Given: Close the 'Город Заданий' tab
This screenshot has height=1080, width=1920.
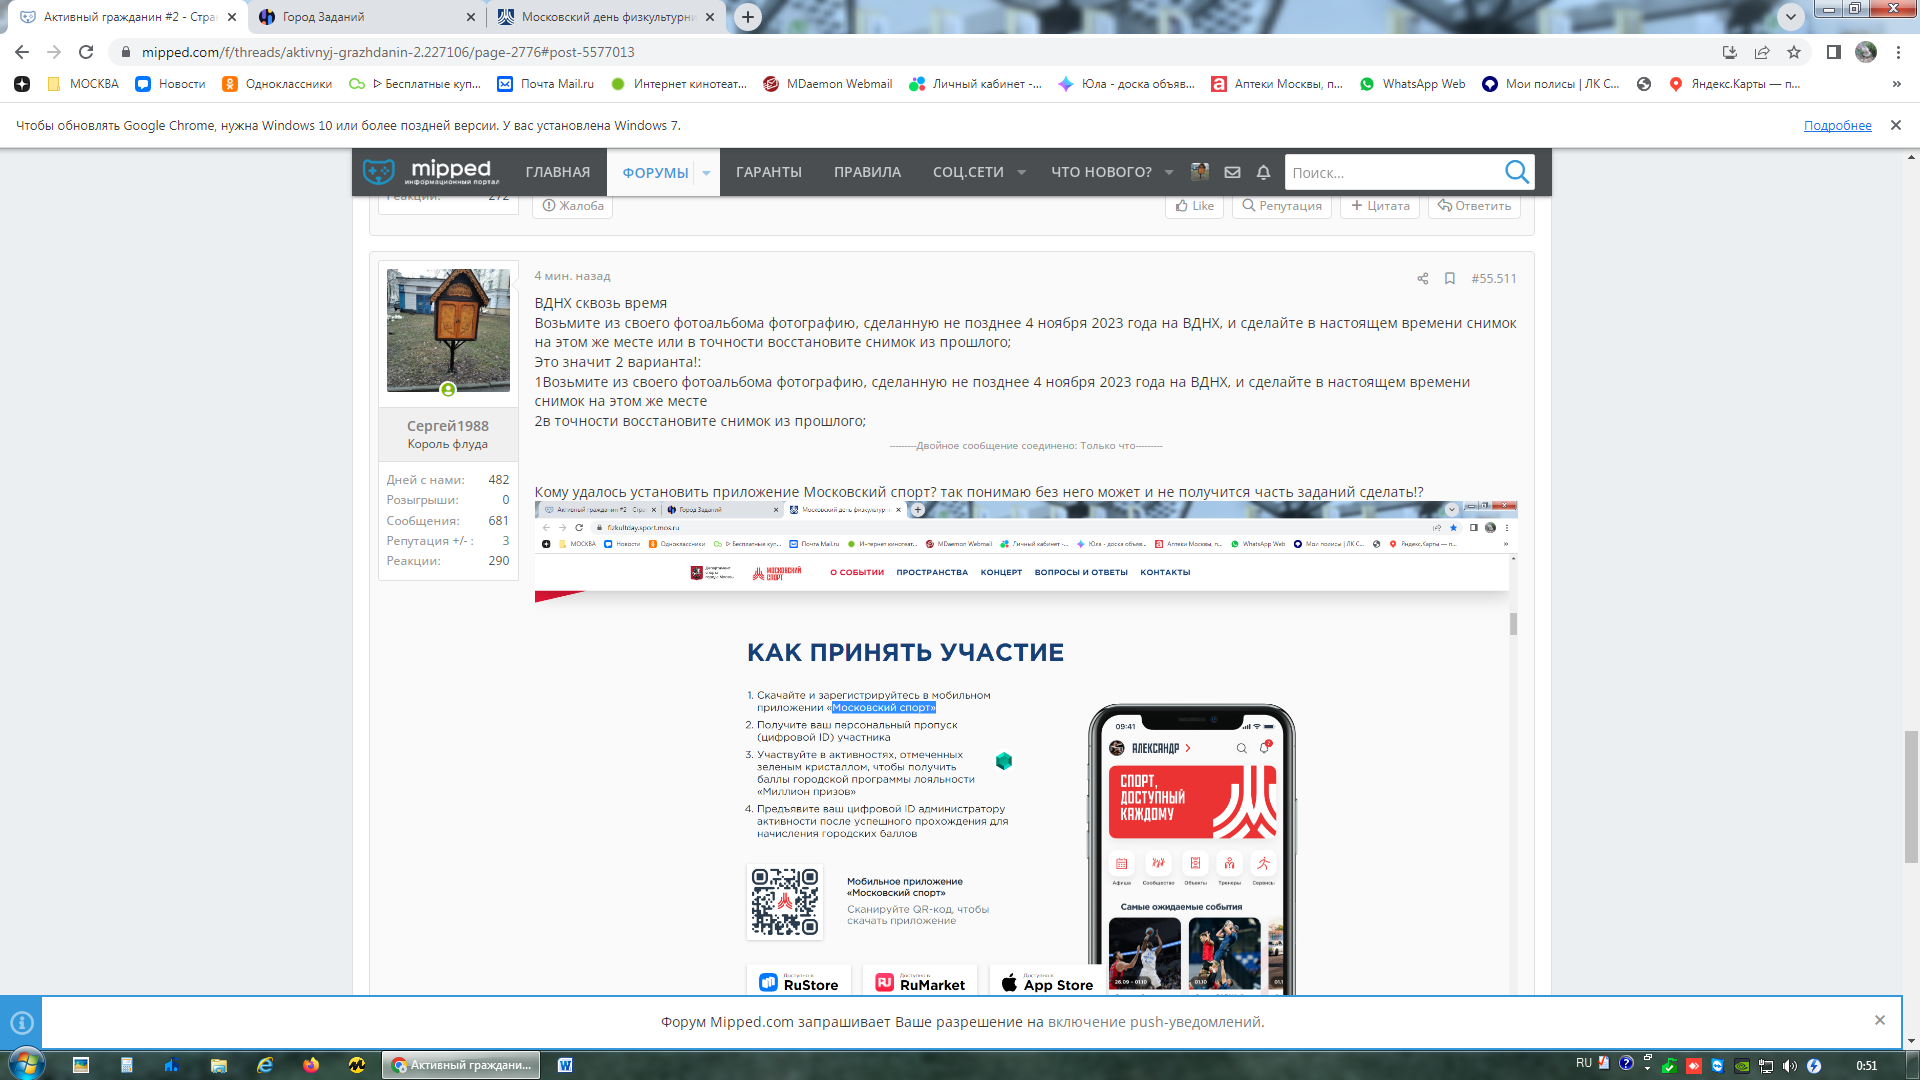Looking at the screenshot, I should pyautogui.click(x=471, y=17).
